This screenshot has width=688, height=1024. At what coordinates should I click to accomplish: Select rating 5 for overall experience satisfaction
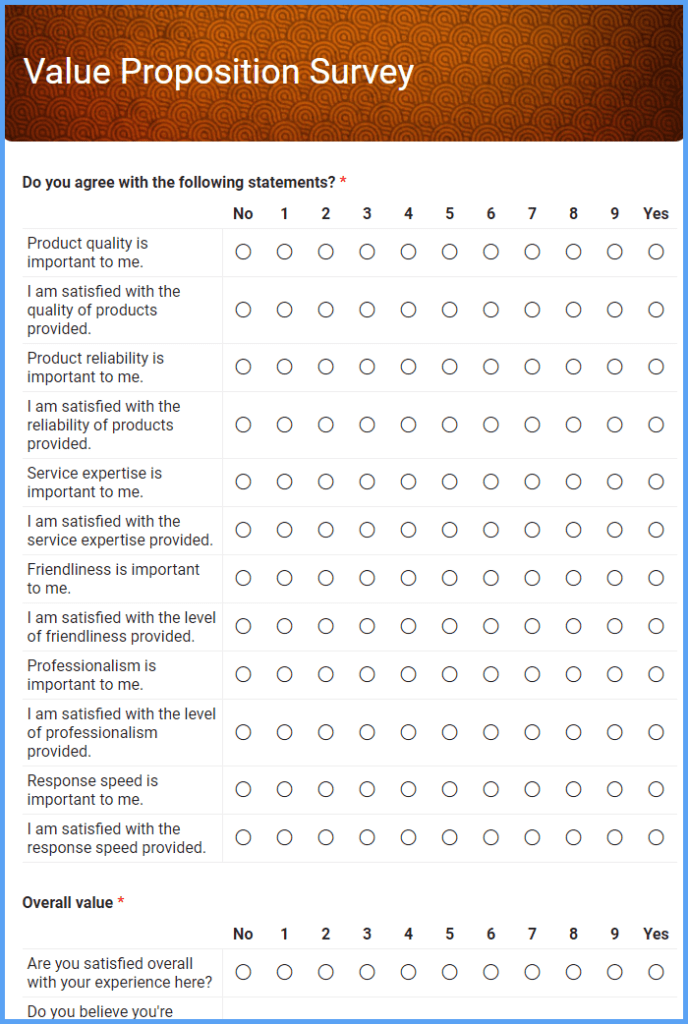click(449, 972)
